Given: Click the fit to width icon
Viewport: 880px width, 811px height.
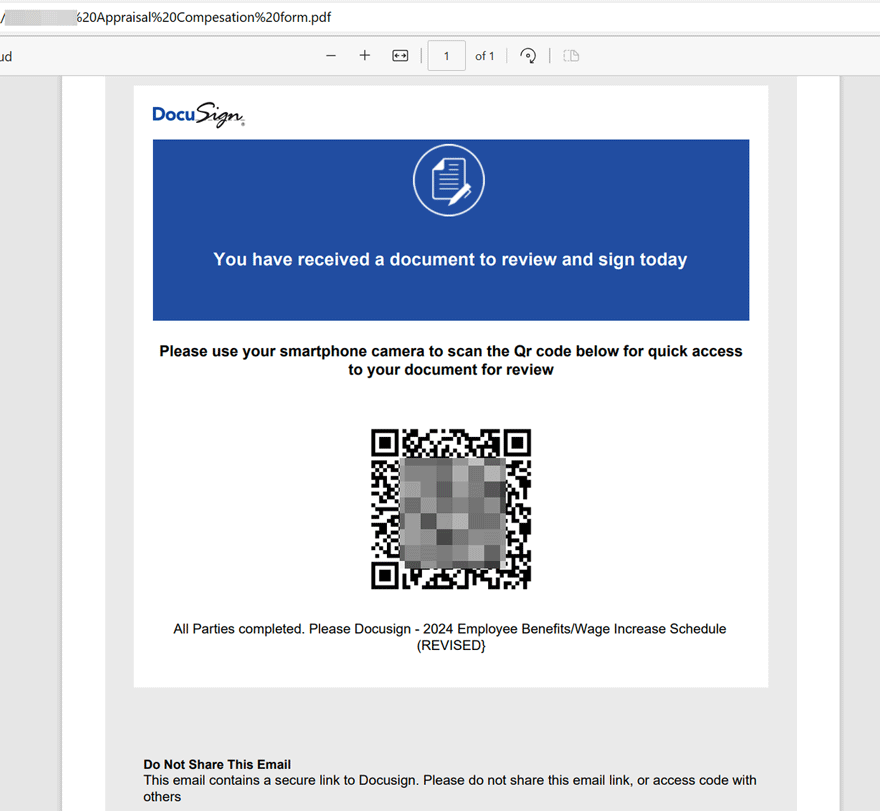Looking at the screenshot, I should pos(400,56).
